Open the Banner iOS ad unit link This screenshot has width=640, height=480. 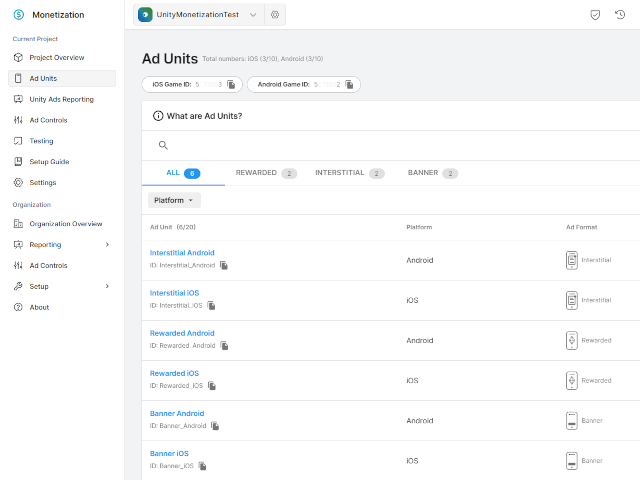coord(169,453)
